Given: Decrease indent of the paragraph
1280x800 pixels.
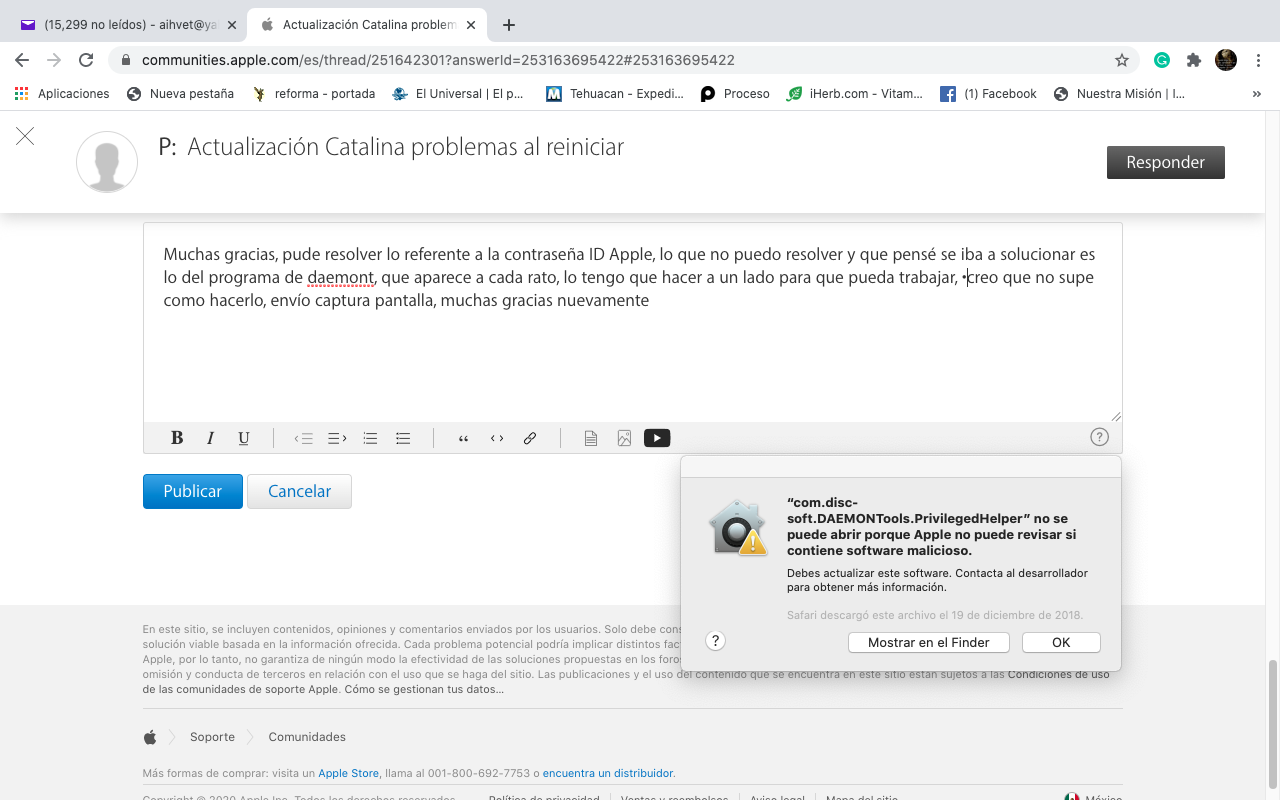Looking at the screenshot, I should click(303, 438).
